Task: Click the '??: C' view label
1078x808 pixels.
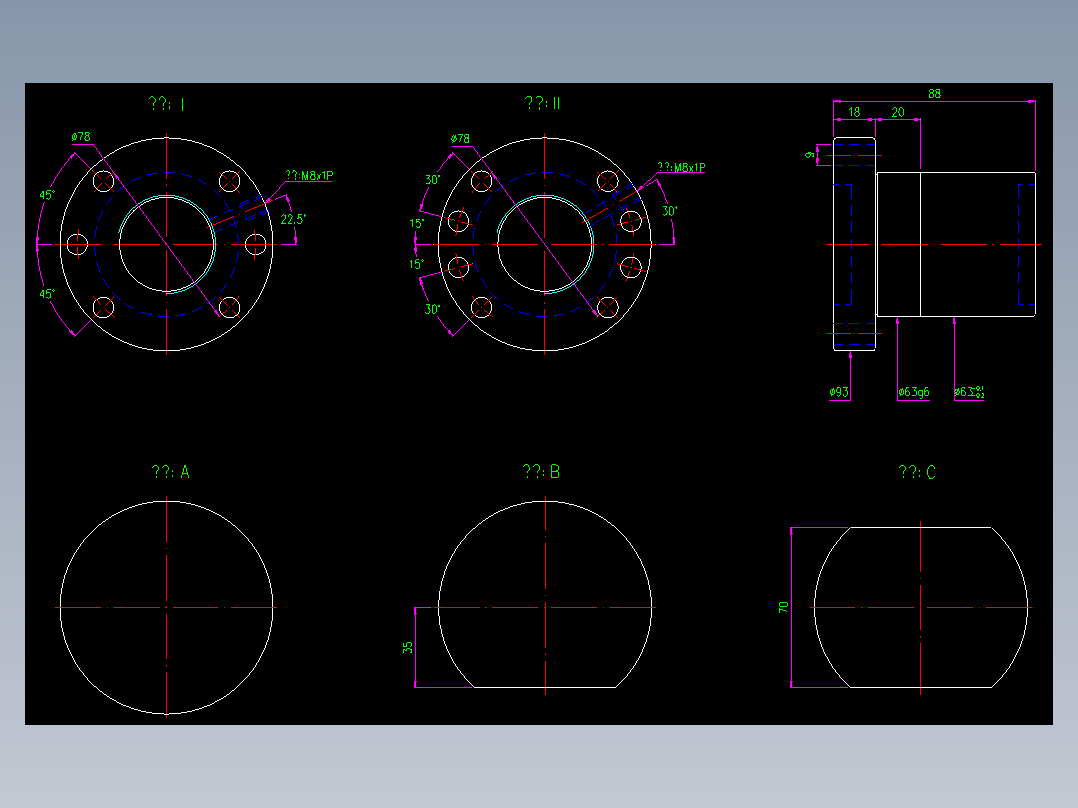Action: coord(916,472)
